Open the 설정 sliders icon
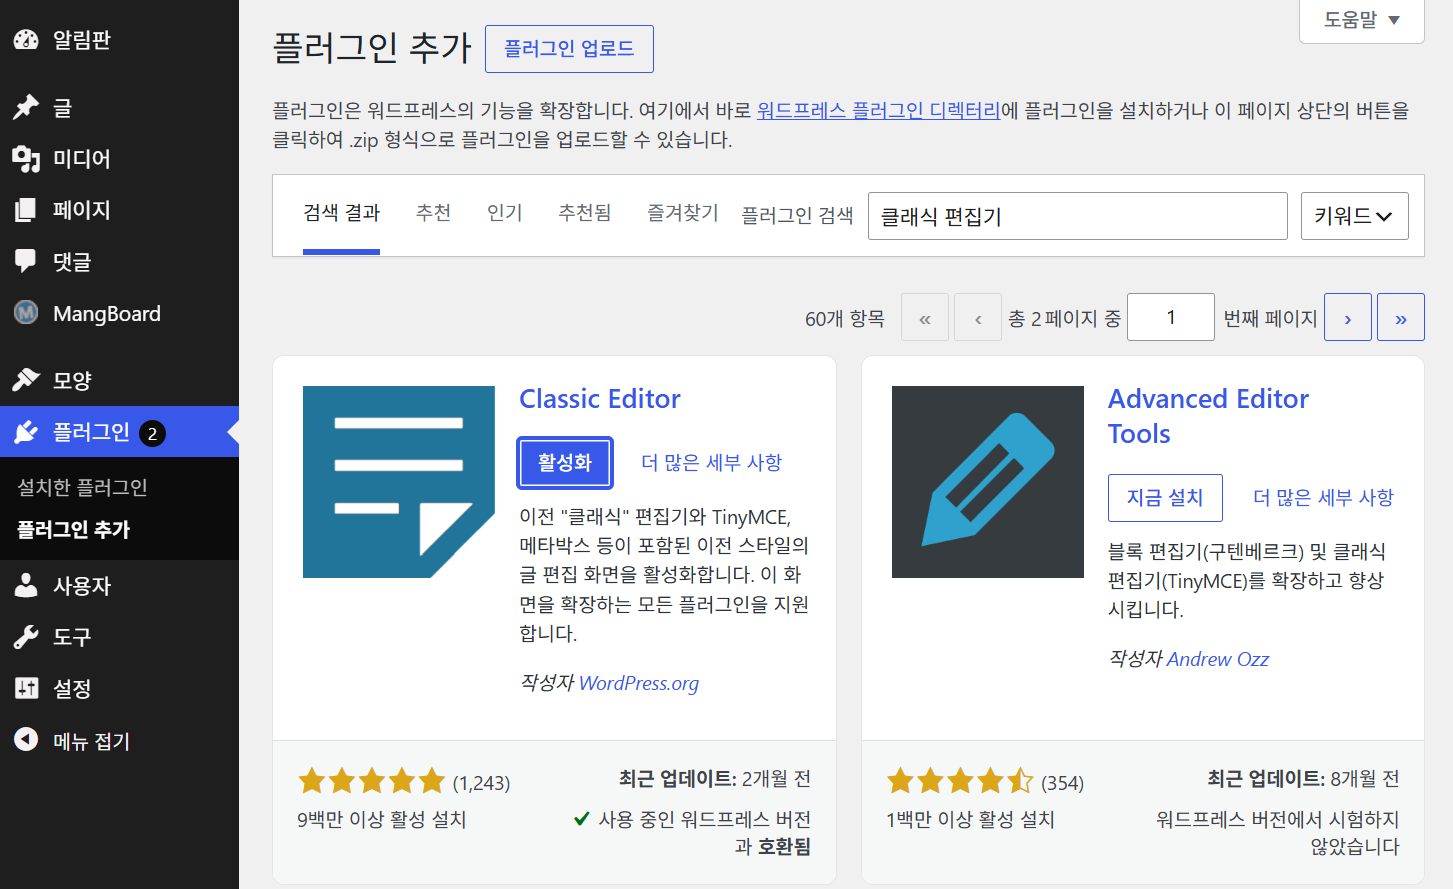Image resolution: width=1453 pixels, height=889 pixels. tap(26, 688)
